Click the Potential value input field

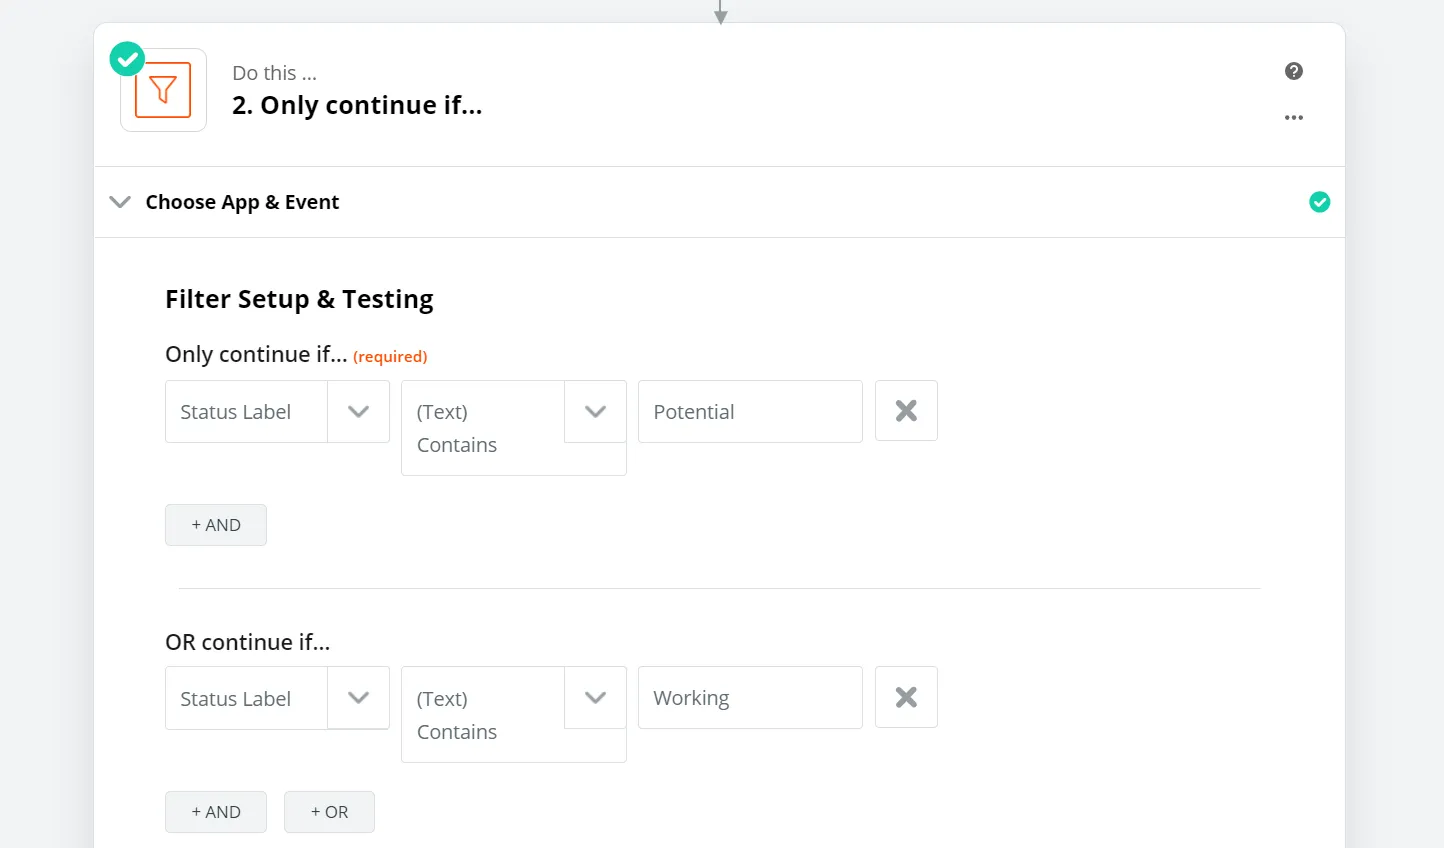(750, 412)
